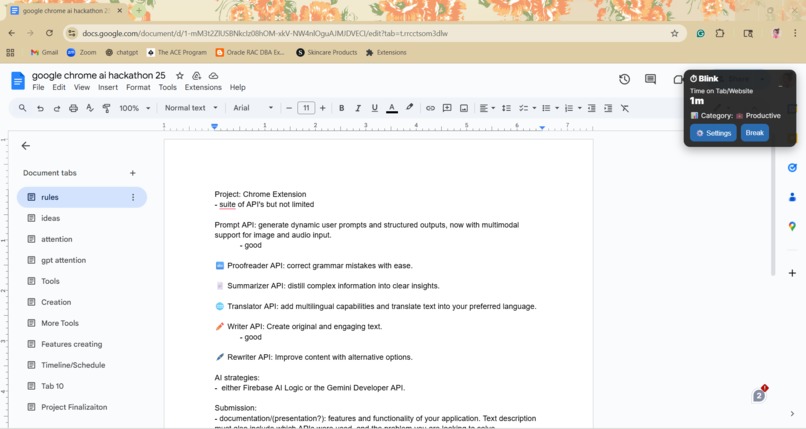Open the Skincare Products bookmark
This screenshot has height=429, width=806.
(x=326, y=52)
